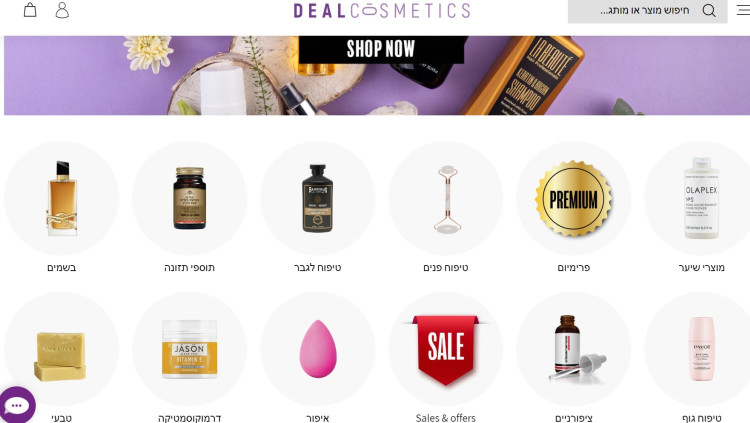The width and height of the screenshot is (750, 423).
Task: Click the SHOP NOW banner button
Action: [381, 49]
